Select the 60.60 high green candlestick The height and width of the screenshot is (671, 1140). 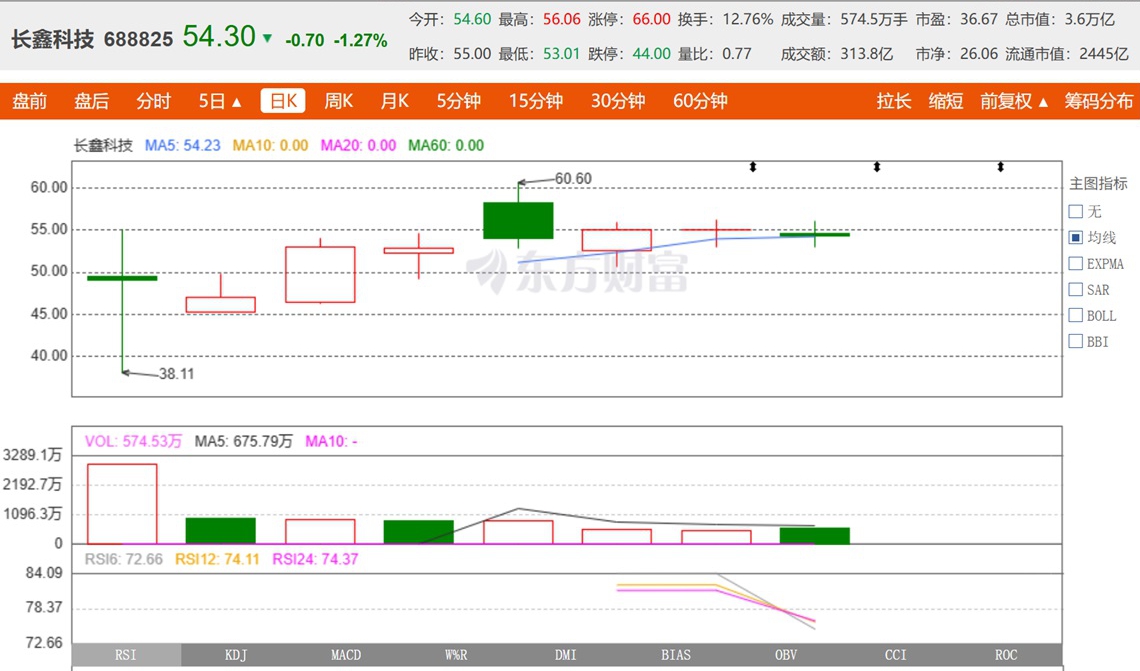518,220
